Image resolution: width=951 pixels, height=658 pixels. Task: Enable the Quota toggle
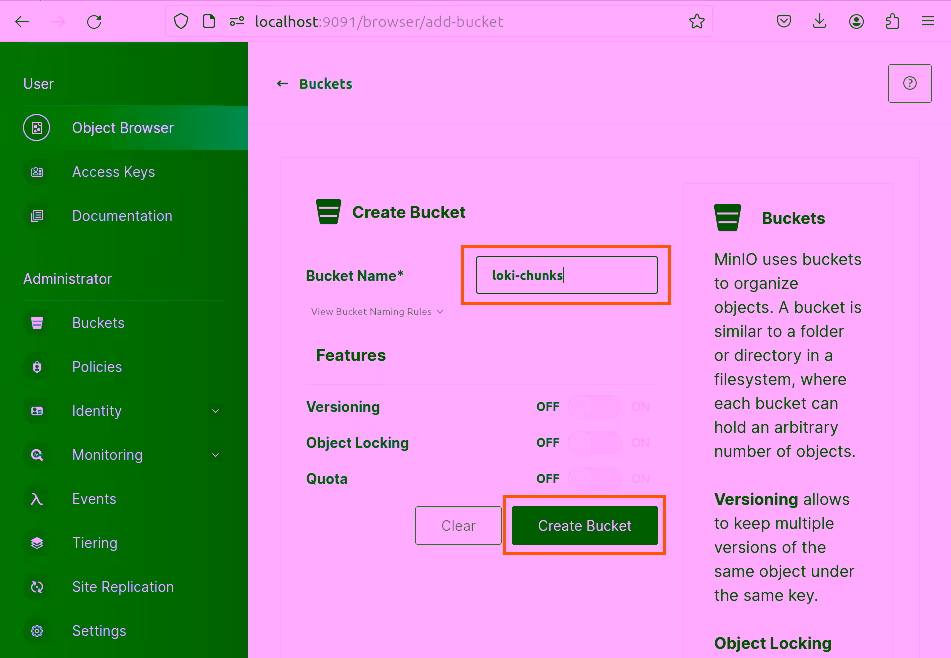click(594, 478)
